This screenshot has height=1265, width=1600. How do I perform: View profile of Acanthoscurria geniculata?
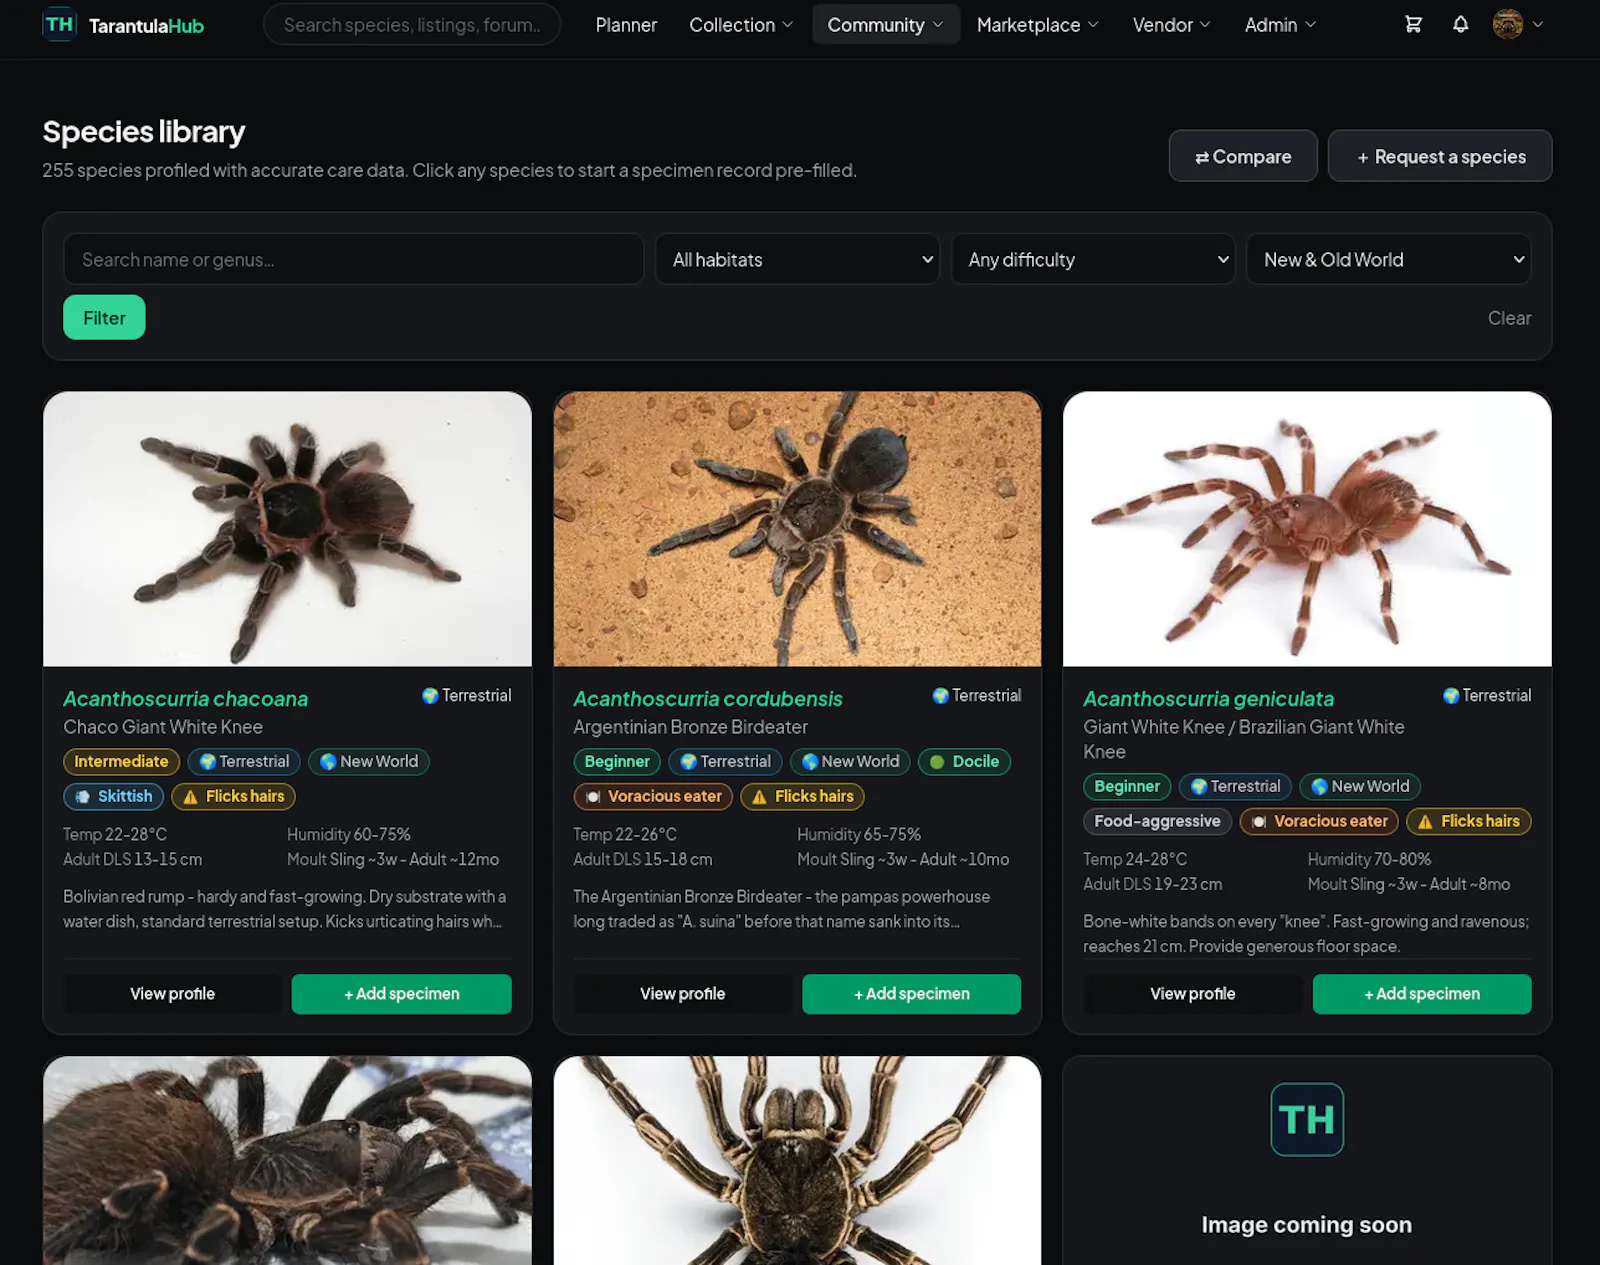[x=1192, y=994]
